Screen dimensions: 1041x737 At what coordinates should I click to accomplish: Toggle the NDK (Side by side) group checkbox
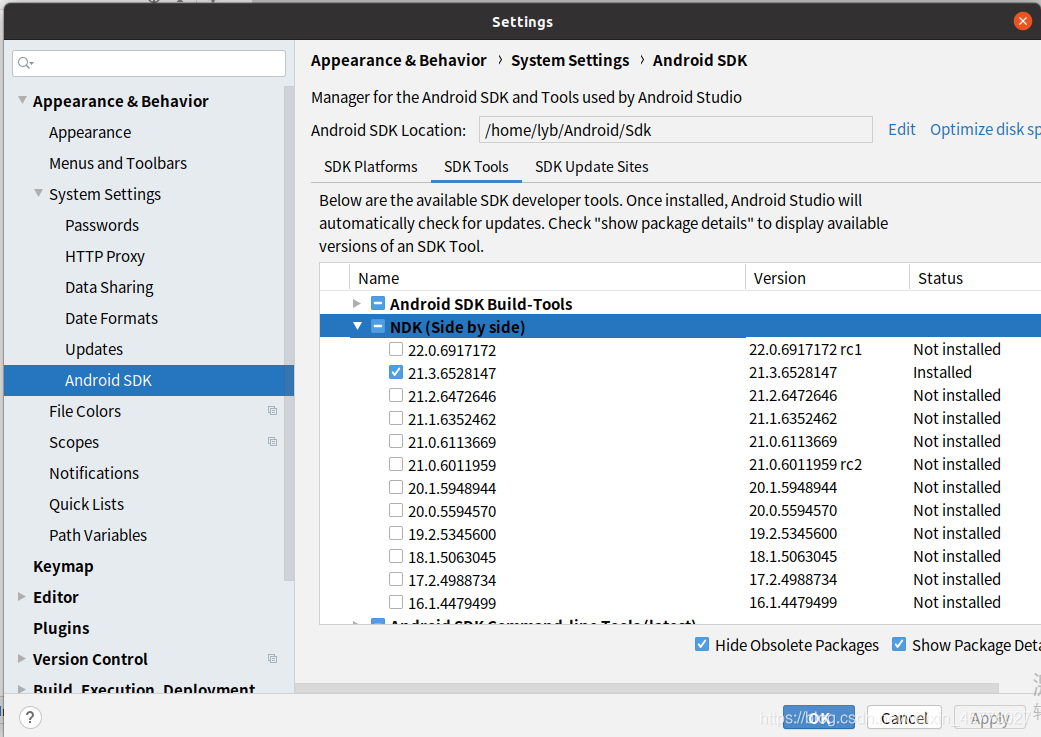[x=378, y=327]
